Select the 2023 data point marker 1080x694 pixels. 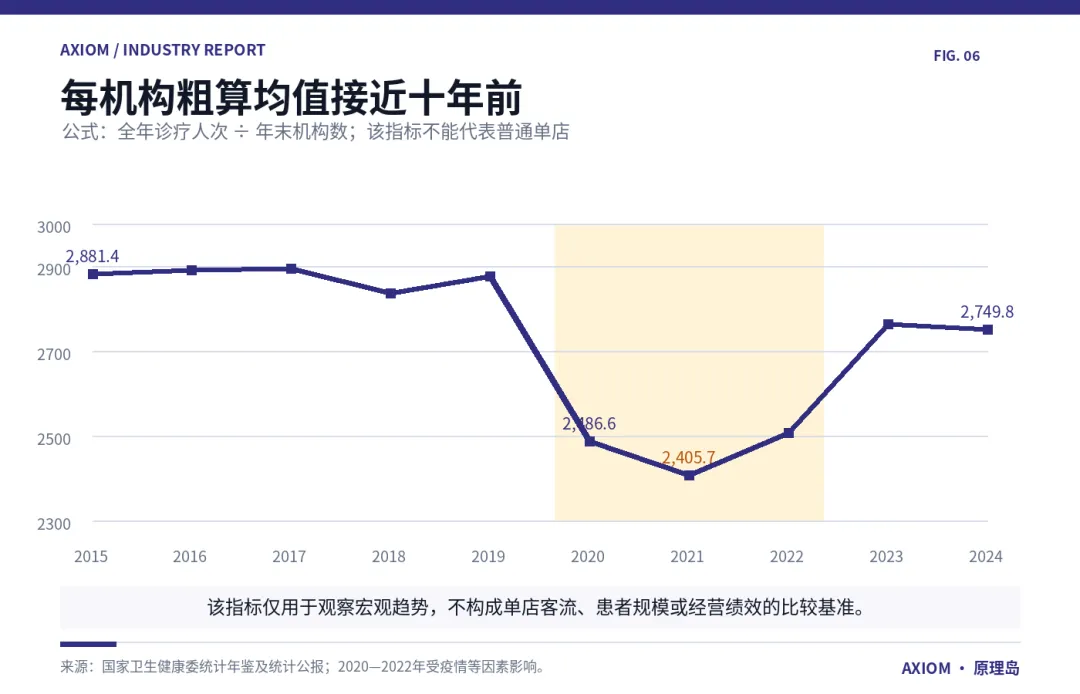tap(889, 324)
